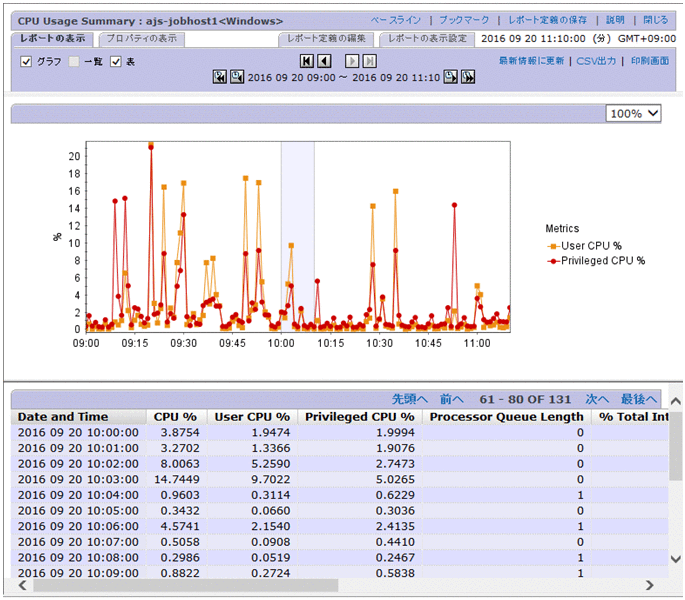
Task: Open the レポート定義の編集 tab
Action: pyautogui.click(x=326, y=39)
